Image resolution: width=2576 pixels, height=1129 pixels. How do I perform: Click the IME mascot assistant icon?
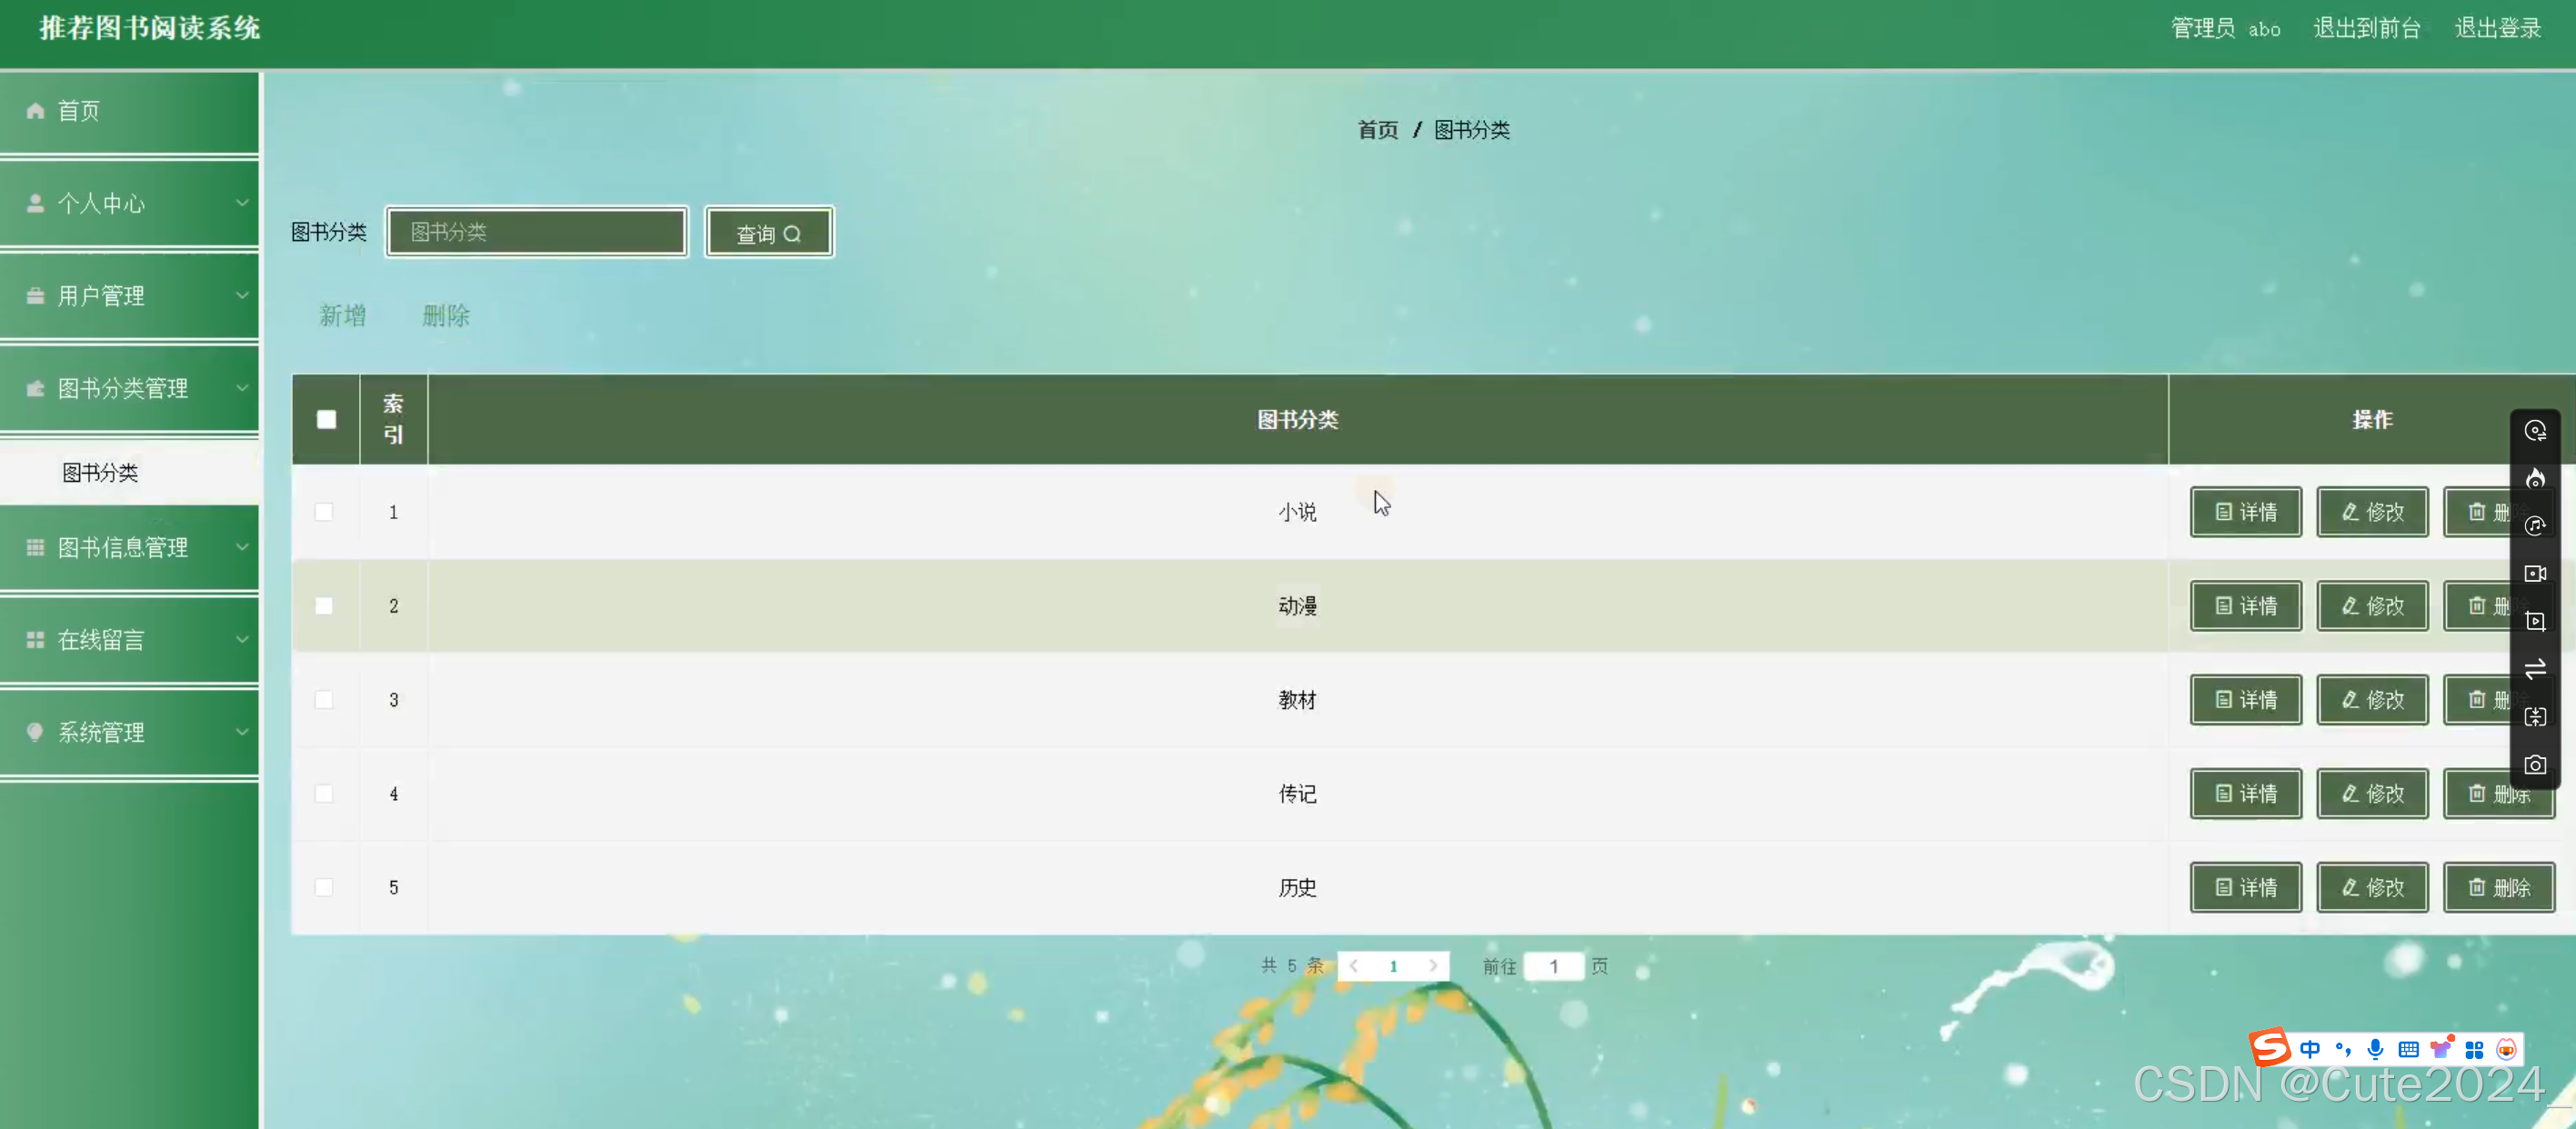tap(2506, 1049)
